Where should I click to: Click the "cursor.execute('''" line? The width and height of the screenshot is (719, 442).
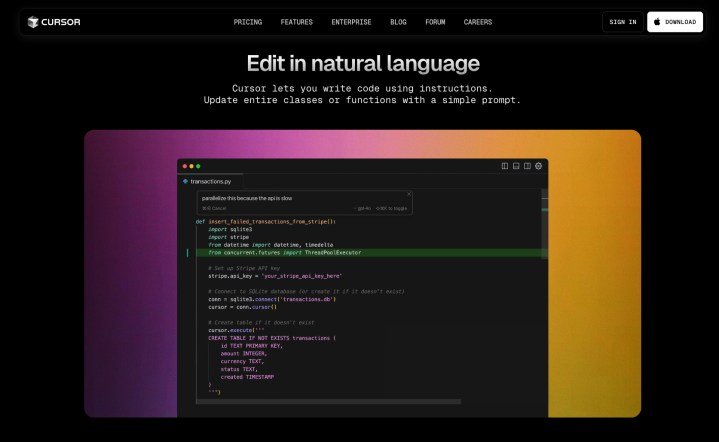(236, 331)
